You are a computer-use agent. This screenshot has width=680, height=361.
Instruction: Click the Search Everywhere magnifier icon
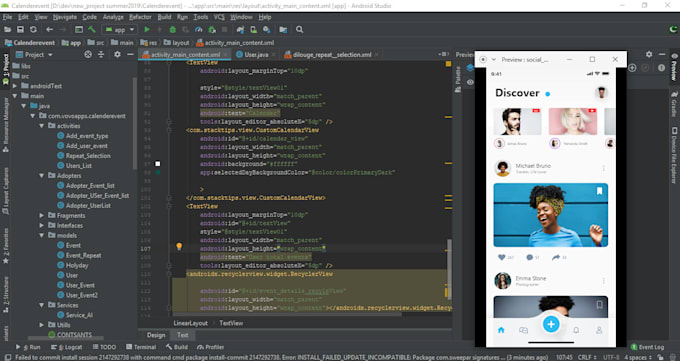[x=299, y=30]
